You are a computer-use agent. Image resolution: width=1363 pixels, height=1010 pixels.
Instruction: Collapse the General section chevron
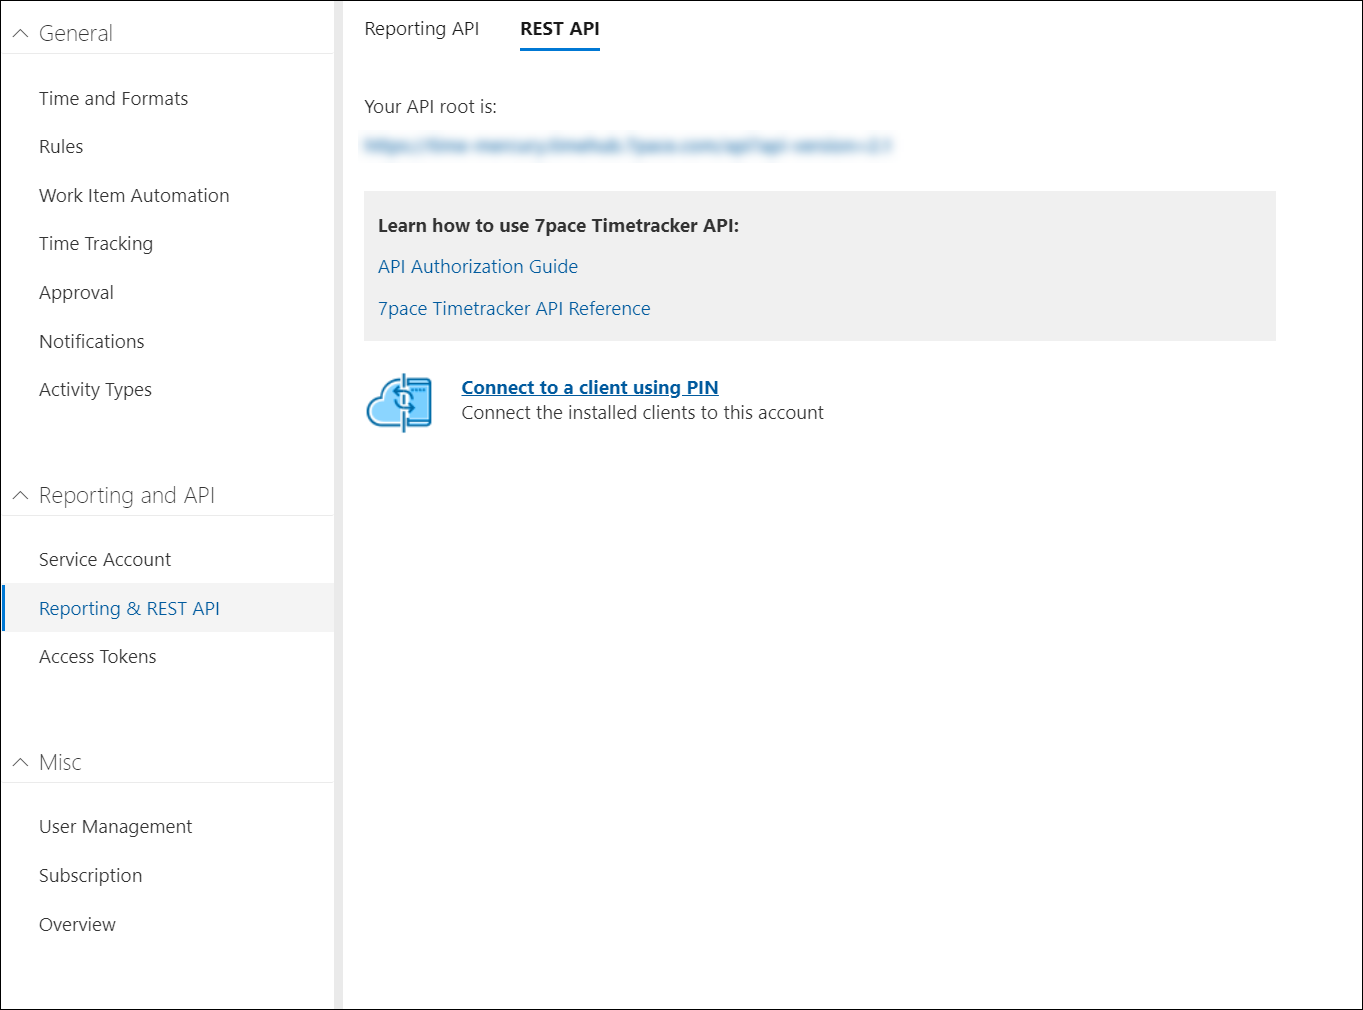20,33
